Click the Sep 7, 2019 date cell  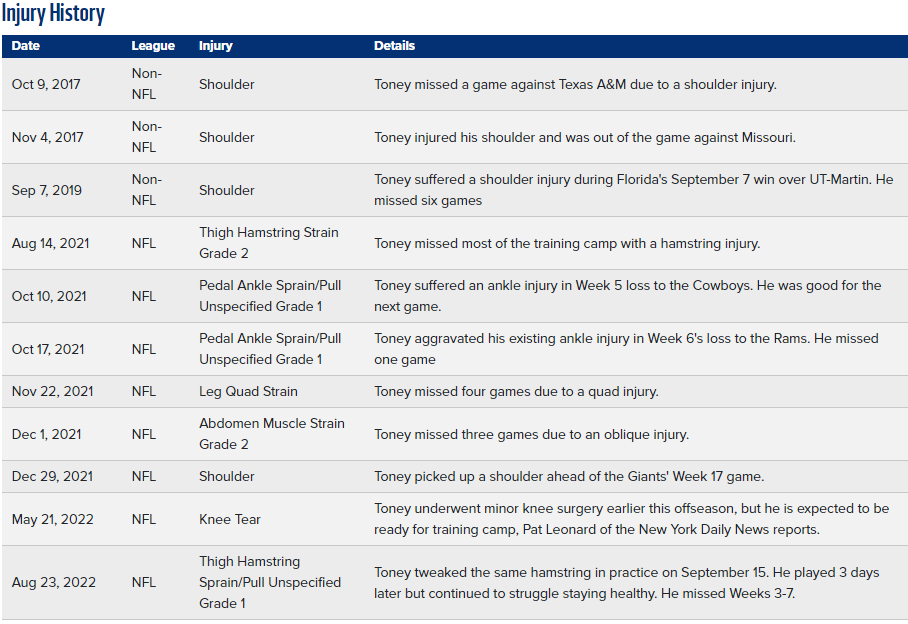46,190
